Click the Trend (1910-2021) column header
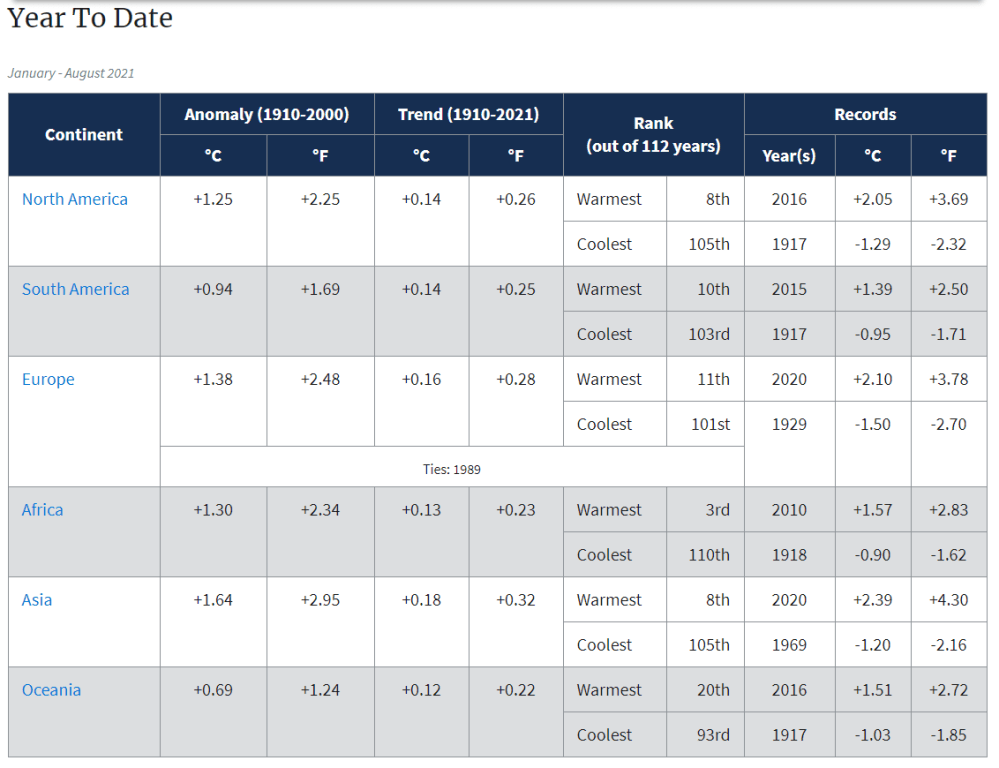 pos(468,114)
